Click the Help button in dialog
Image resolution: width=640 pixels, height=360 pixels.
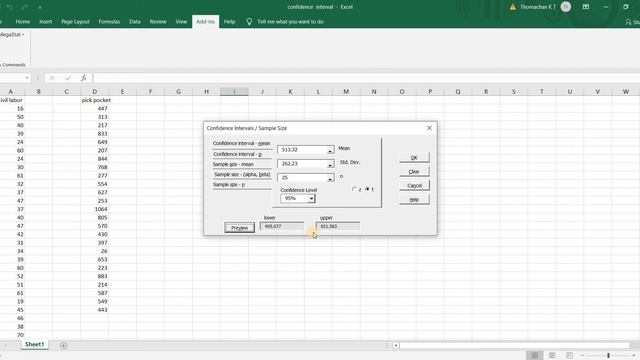point(414,199)
